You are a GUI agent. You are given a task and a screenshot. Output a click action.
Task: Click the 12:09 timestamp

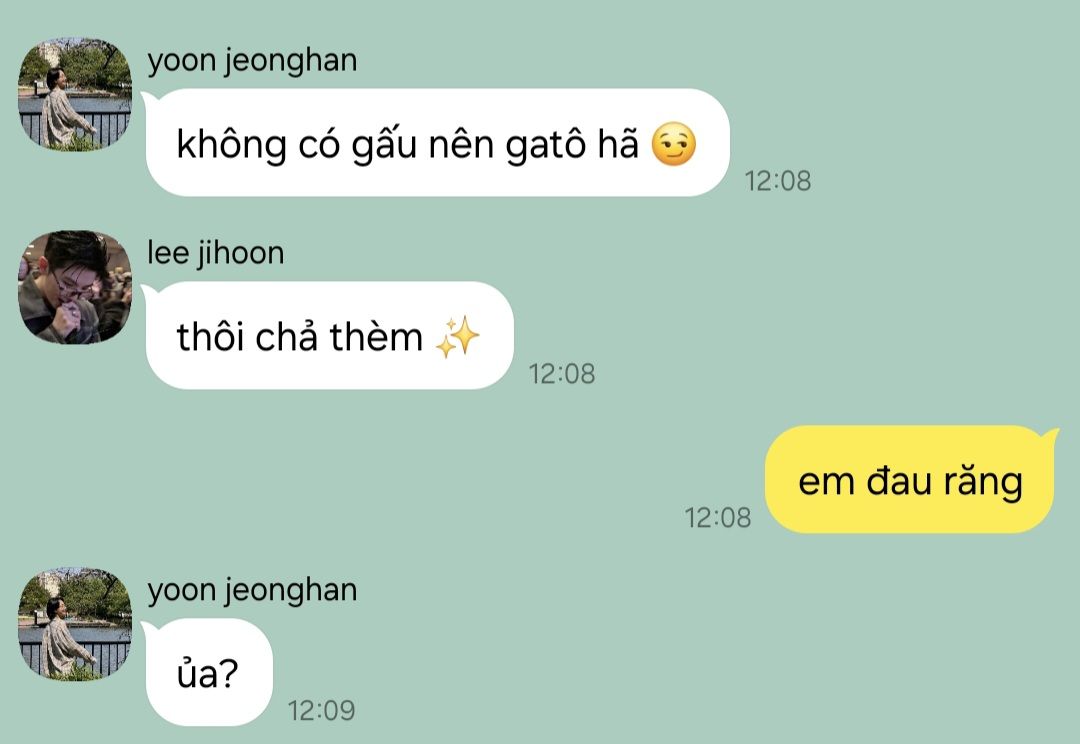[321, 710]
